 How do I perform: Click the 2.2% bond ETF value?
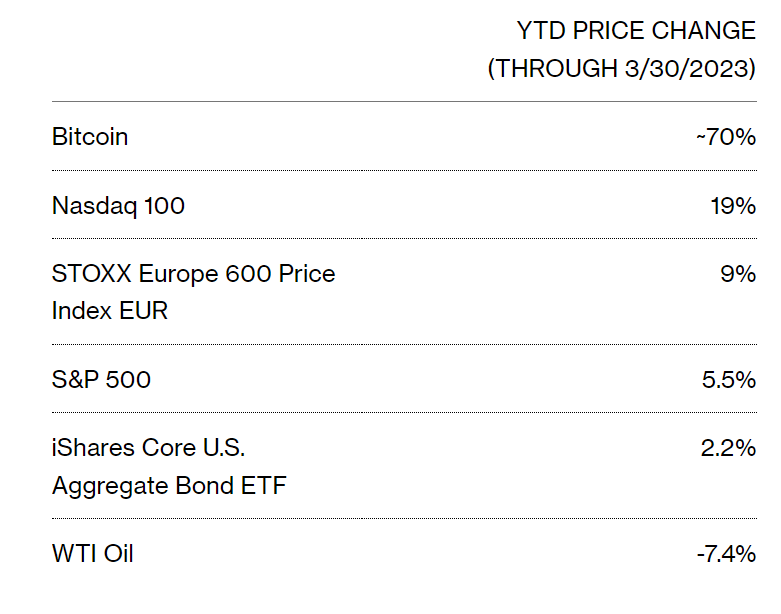tap(728, 448)
